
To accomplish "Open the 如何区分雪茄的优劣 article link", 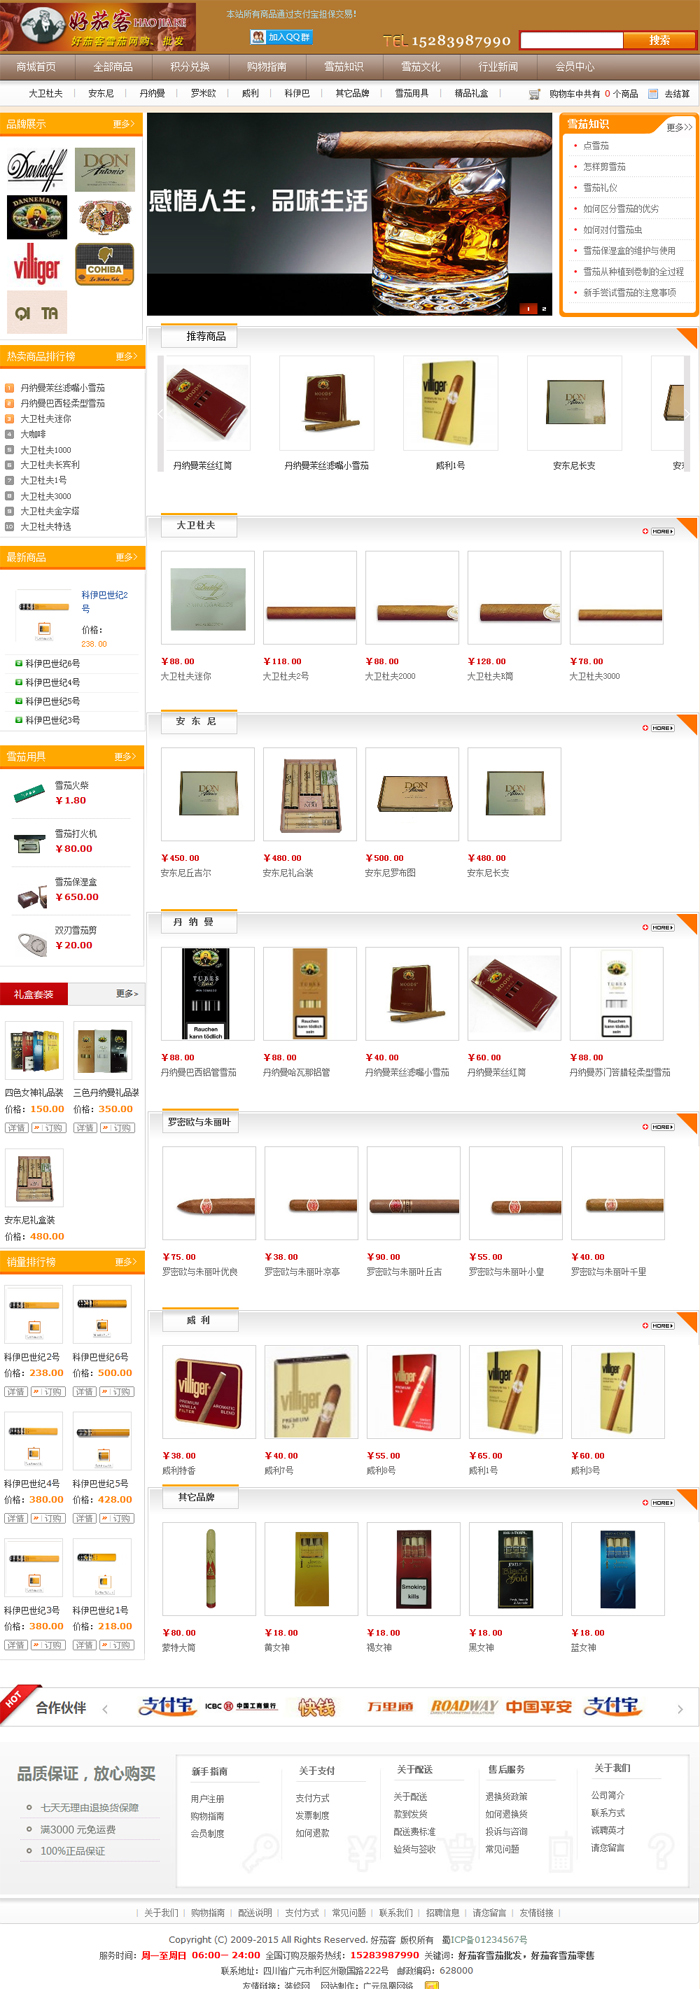I will click(621, 209).
